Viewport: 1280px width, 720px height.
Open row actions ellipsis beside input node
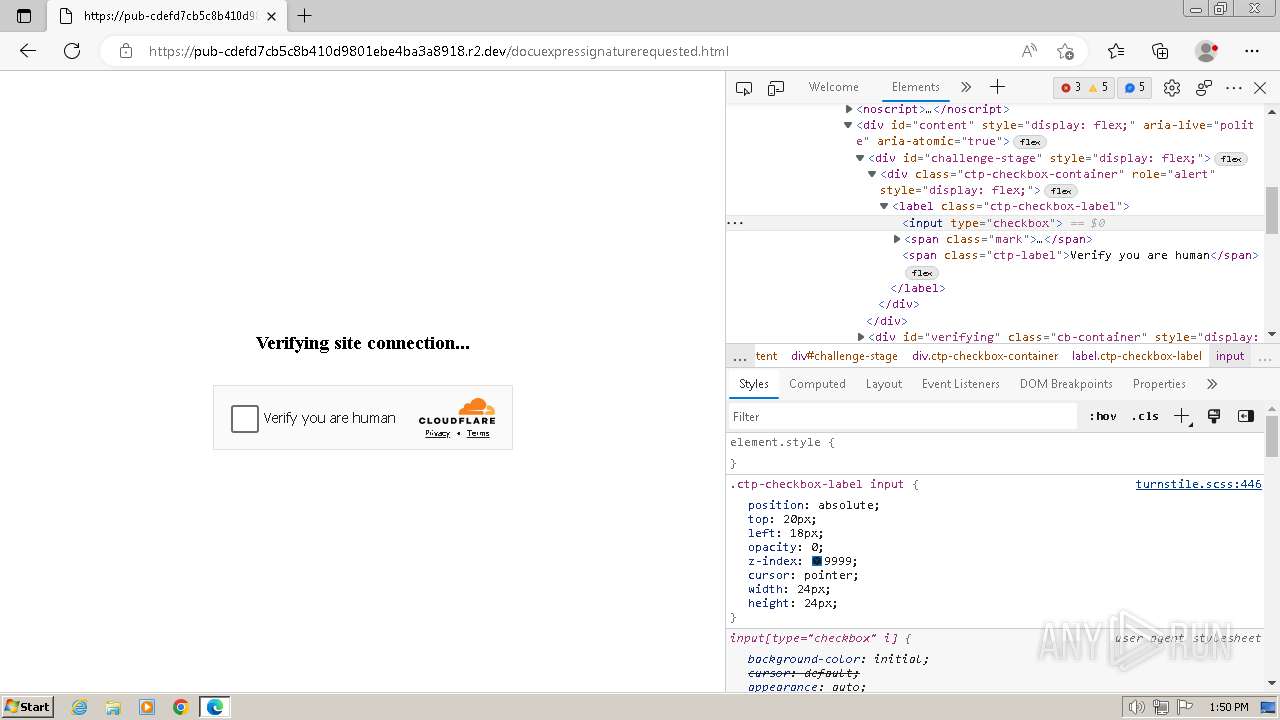735,223
